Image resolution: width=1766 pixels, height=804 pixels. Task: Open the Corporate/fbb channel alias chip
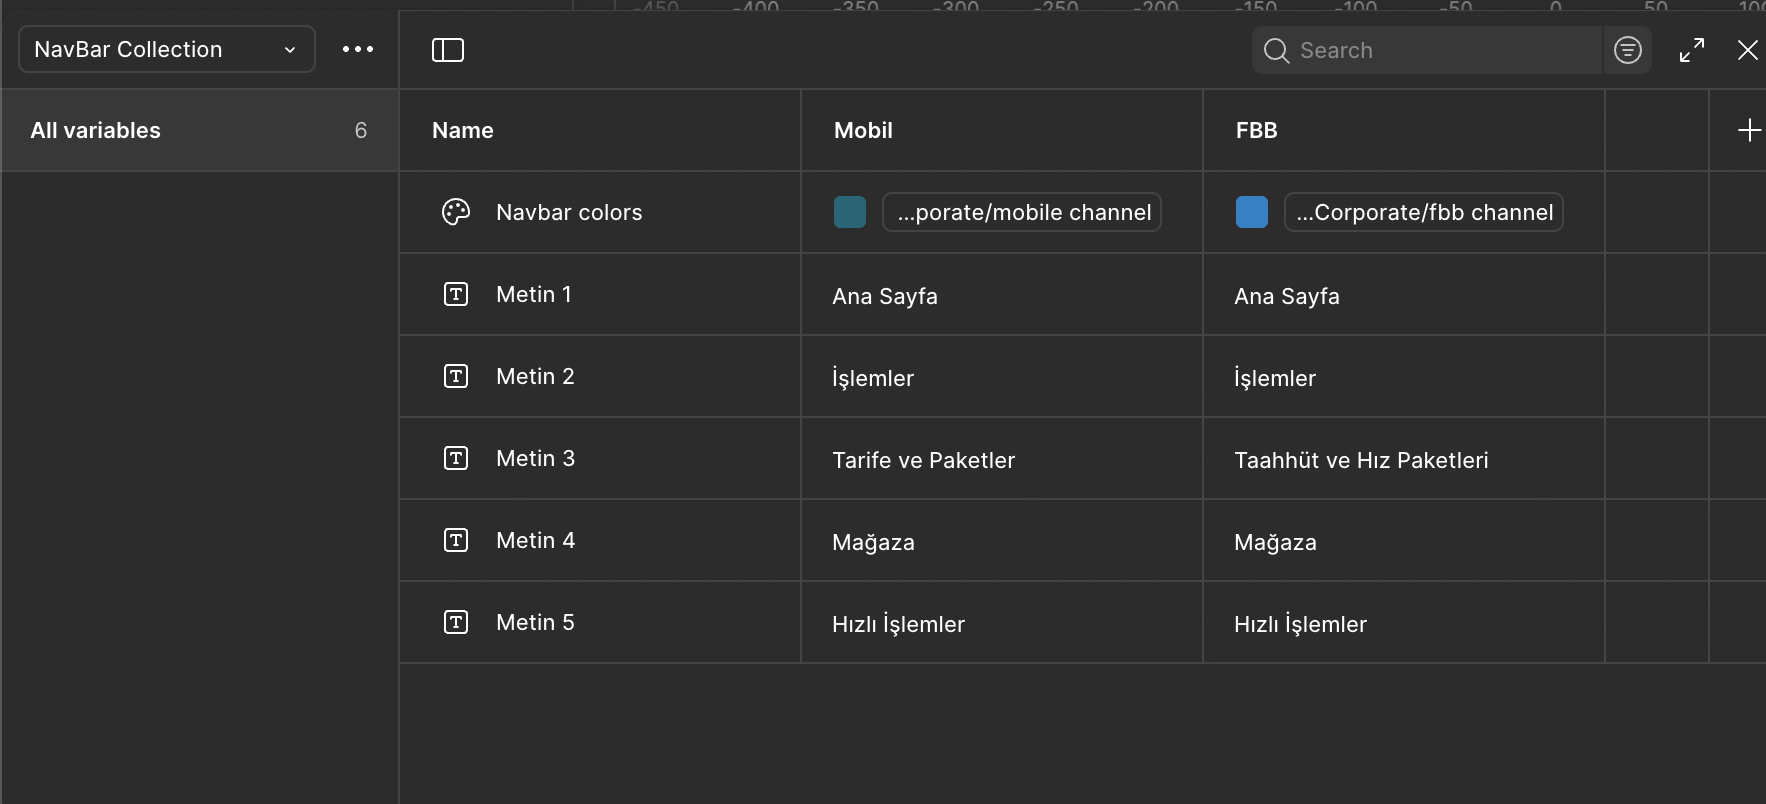(x=1423, y=212)
